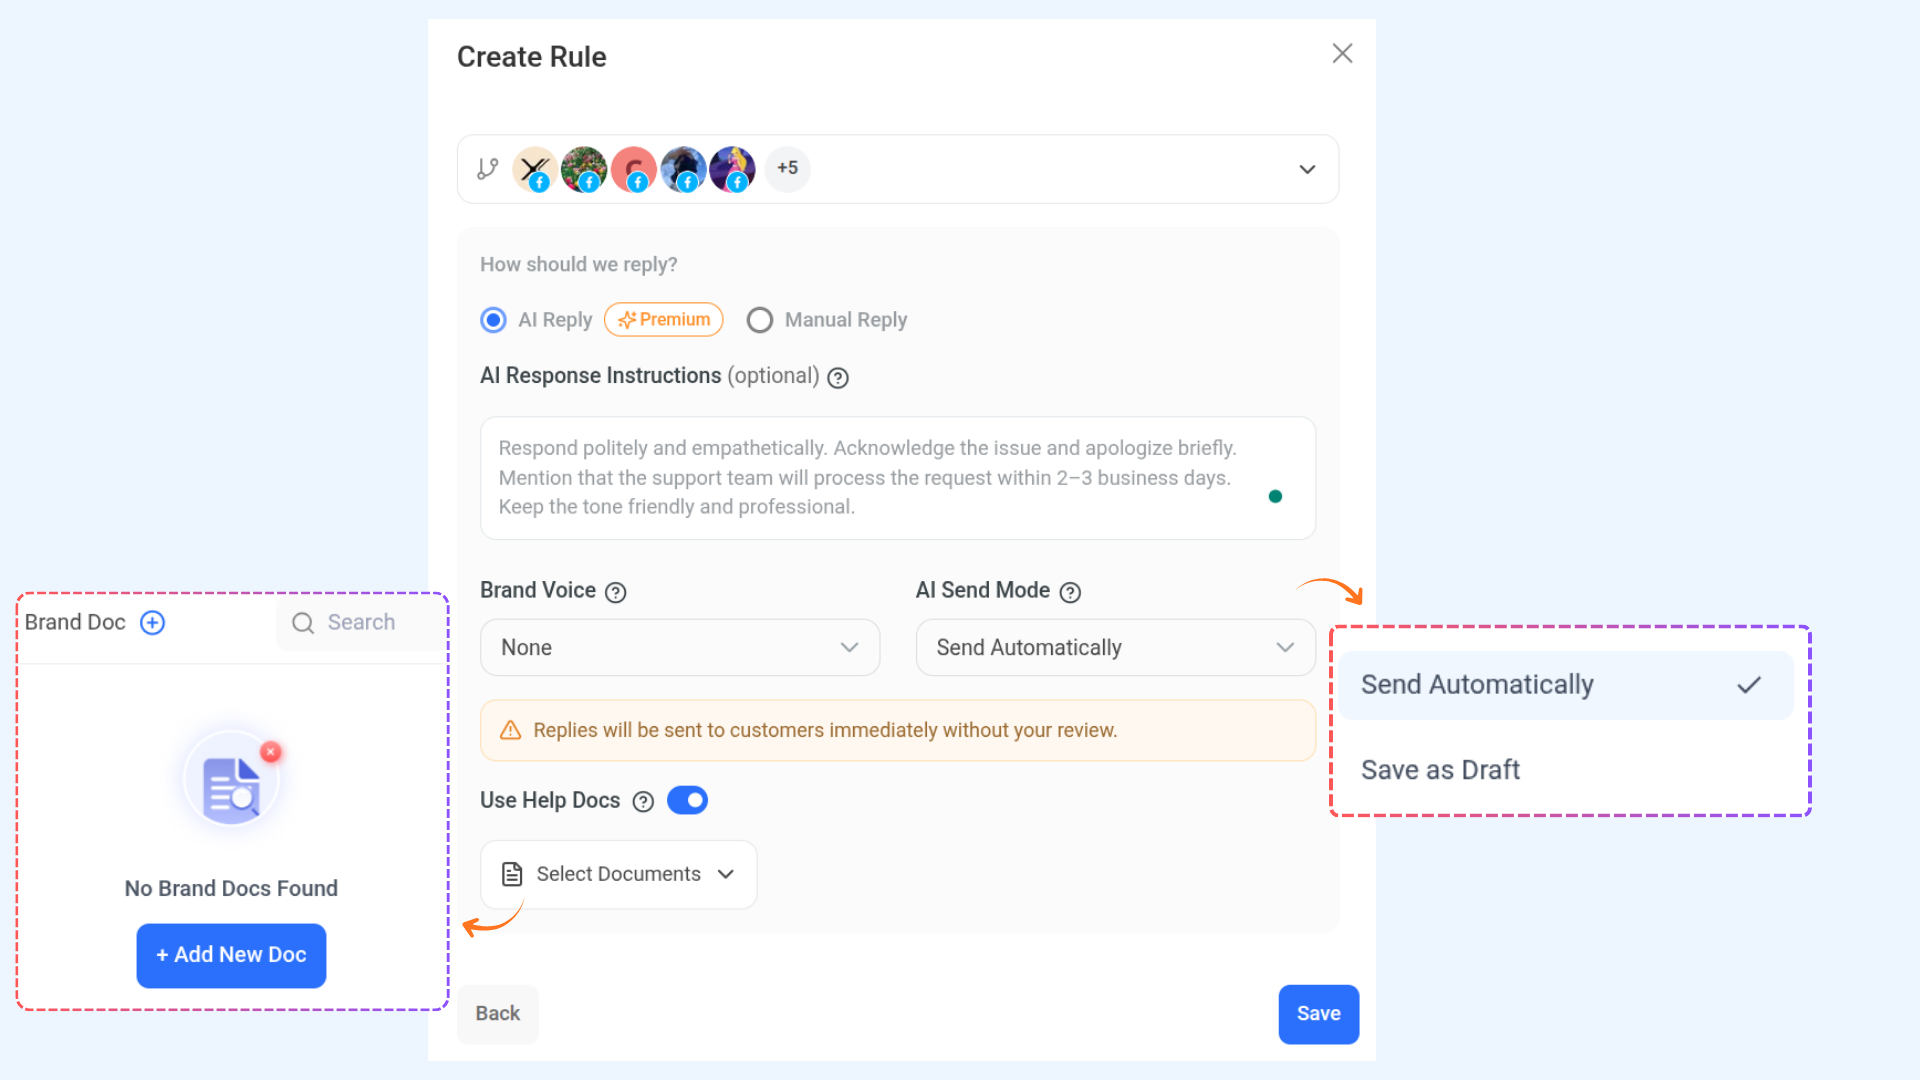1920x1080 pixels.
Task: Click the AI Send Mode help icon
Action: pyautogui.click(x=1070, y=592)
